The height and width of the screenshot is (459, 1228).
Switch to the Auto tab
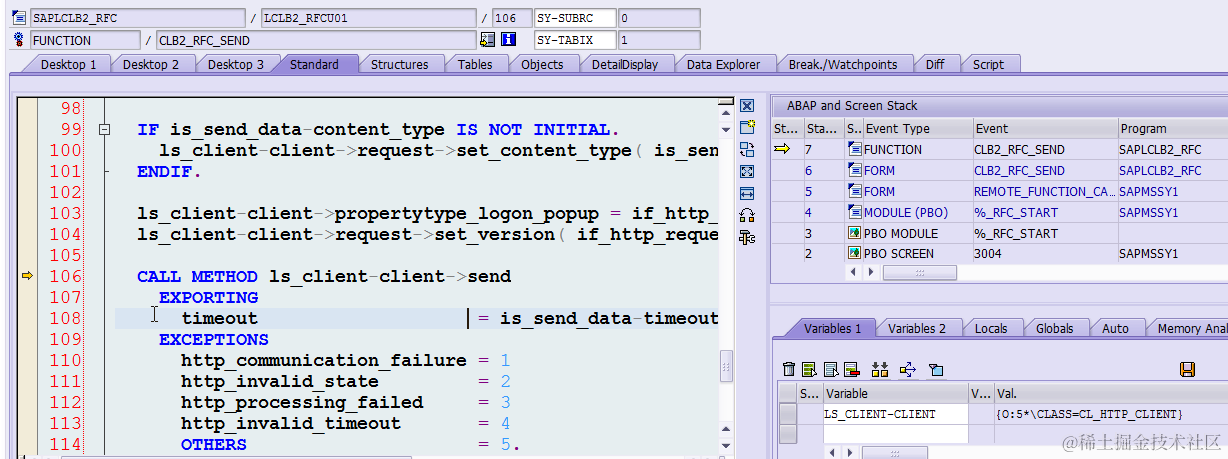1115,328
